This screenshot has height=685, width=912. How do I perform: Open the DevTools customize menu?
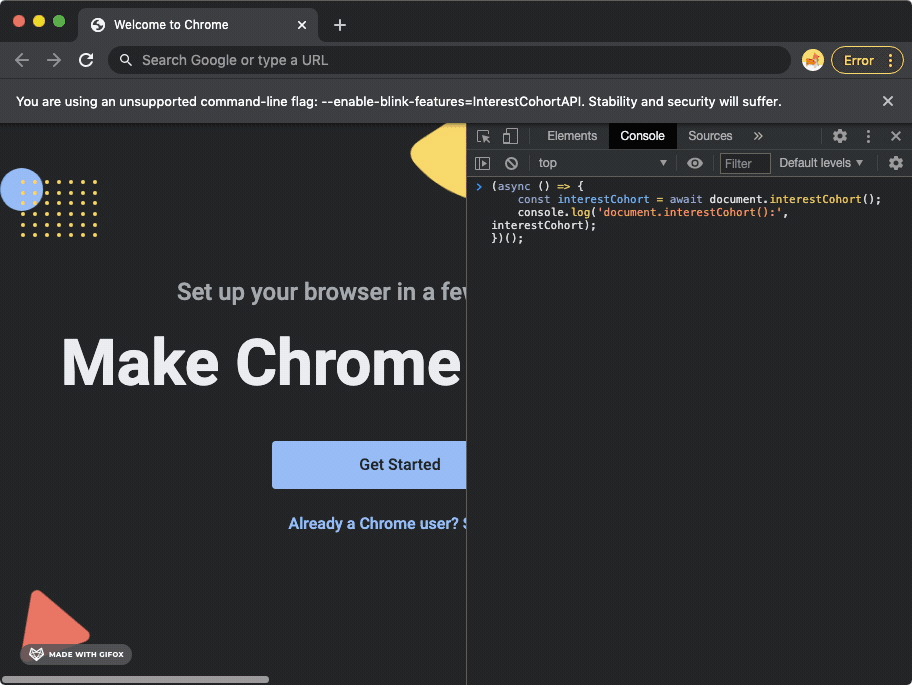tap(868, 136)
